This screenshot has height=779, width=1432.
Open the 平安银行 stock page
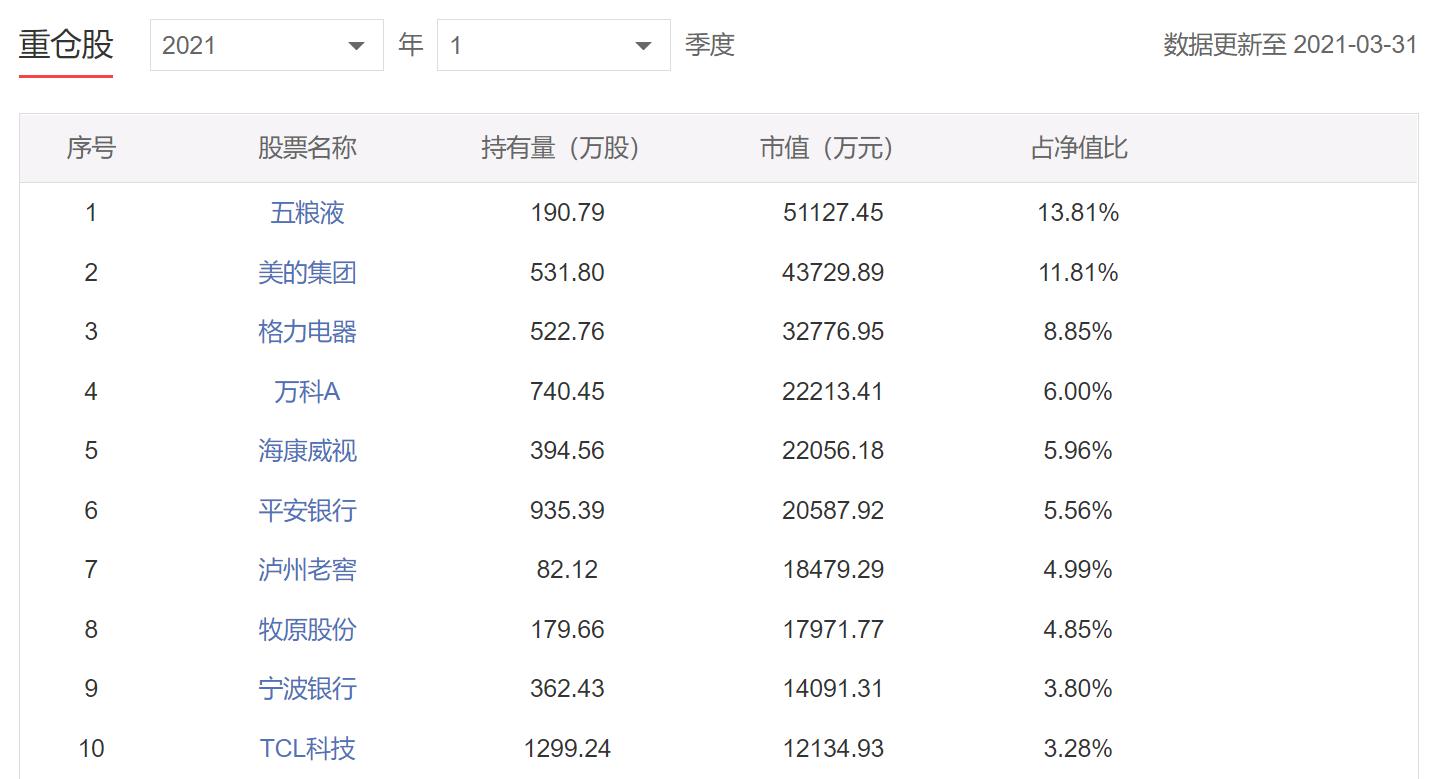(x=307, y=510)
